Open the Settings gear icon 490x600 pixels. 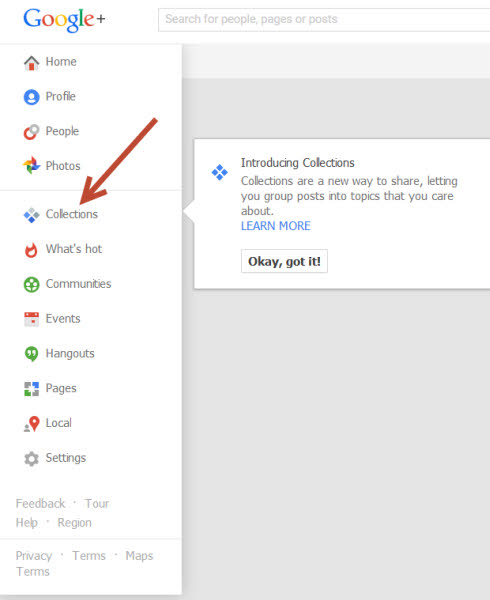pyautogui.click(x=31, y=459)
